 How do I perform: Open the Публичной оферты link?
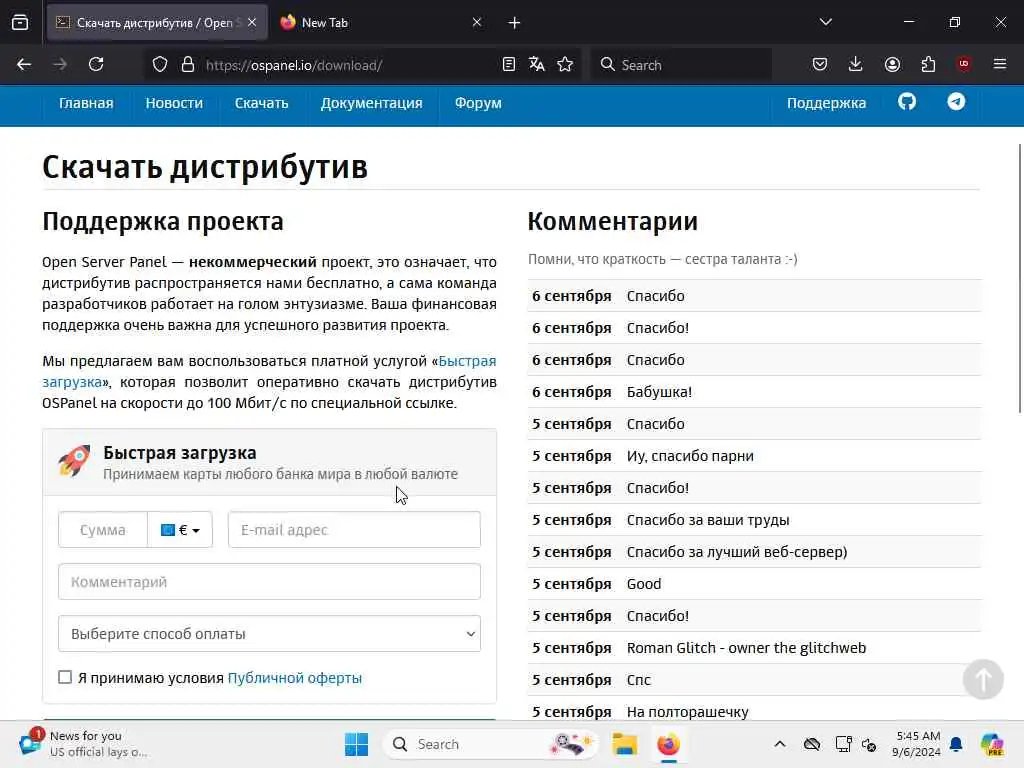tap(295, 678)
